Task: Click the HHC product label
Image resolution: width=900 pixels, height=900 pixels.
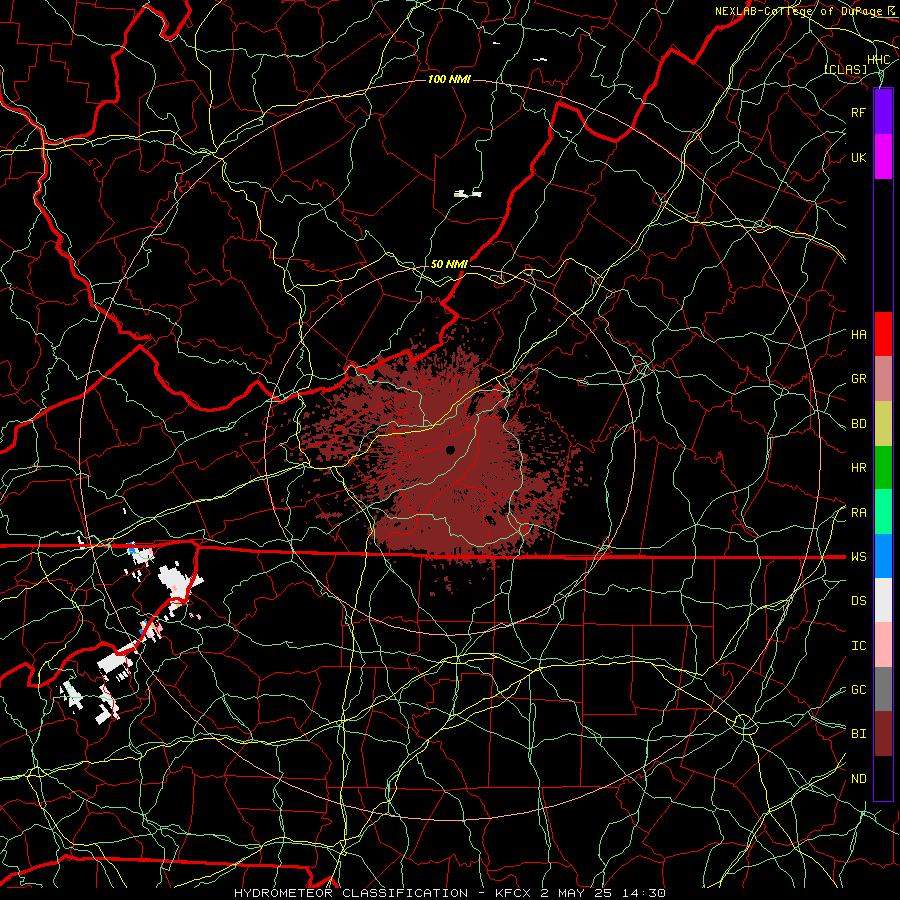Action: (879, 60)
